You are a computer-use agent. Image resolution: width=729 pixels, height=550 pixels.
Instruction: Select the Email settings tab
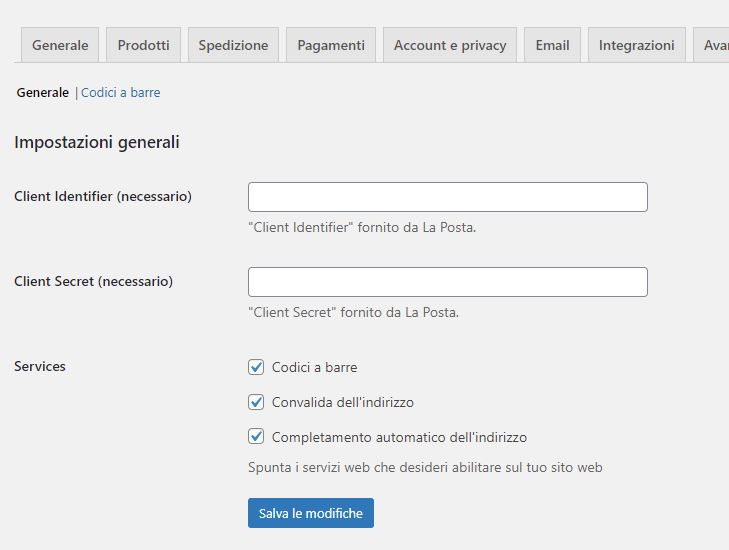tap(552, 45)
